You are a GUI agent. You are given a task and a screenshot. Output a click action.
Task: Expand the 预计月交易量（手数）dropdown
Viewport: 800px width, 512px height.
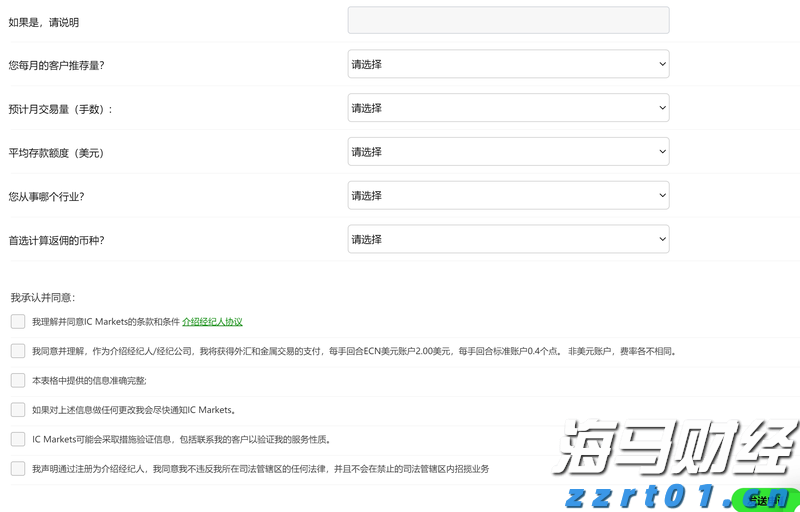coord(508,108)
